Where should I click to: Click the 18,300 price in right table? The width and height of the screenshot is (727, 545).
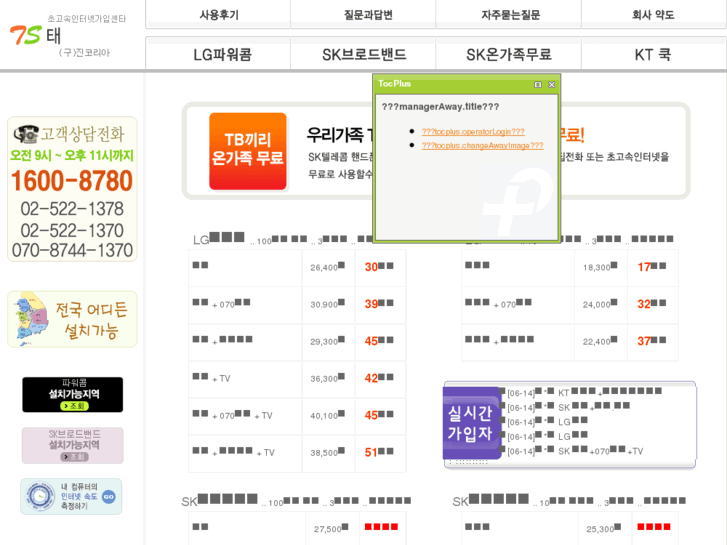pyautogui.click(x=600, y=267)
